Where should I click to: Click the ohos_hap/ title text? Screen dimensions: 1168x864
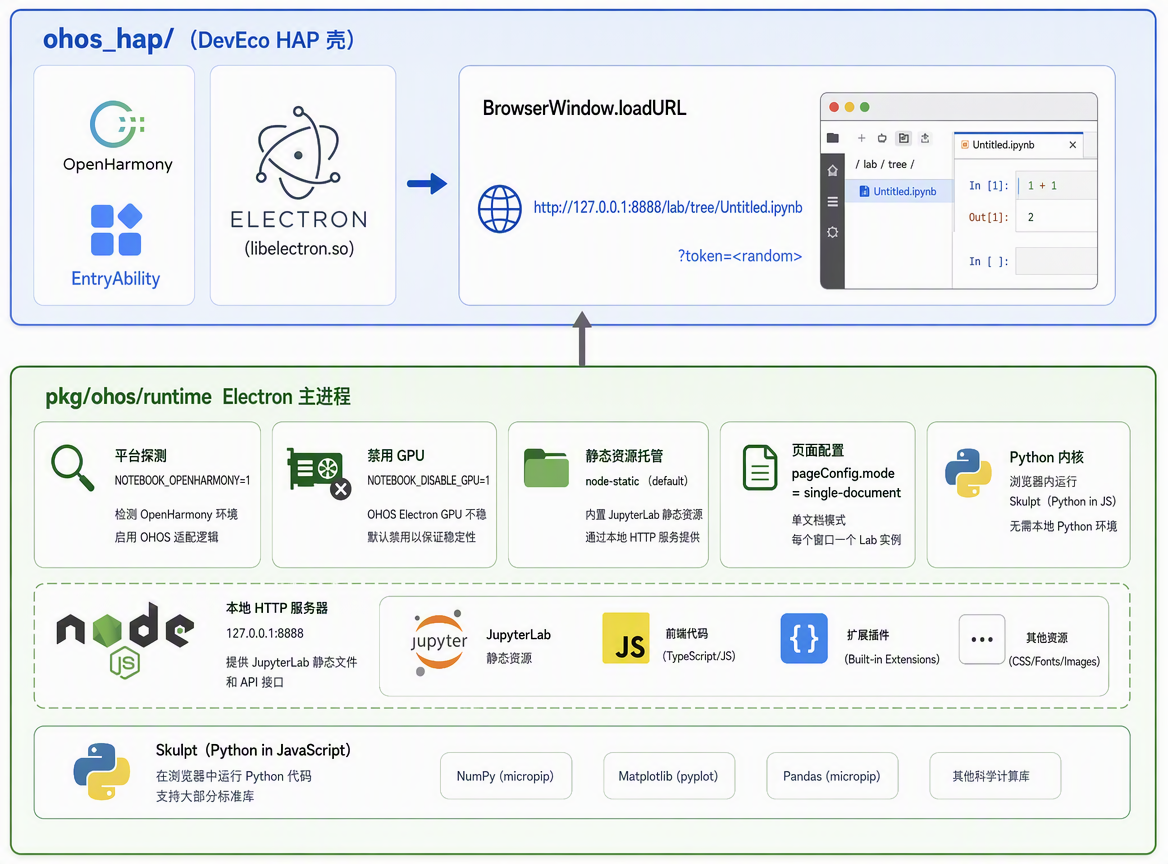108,39
